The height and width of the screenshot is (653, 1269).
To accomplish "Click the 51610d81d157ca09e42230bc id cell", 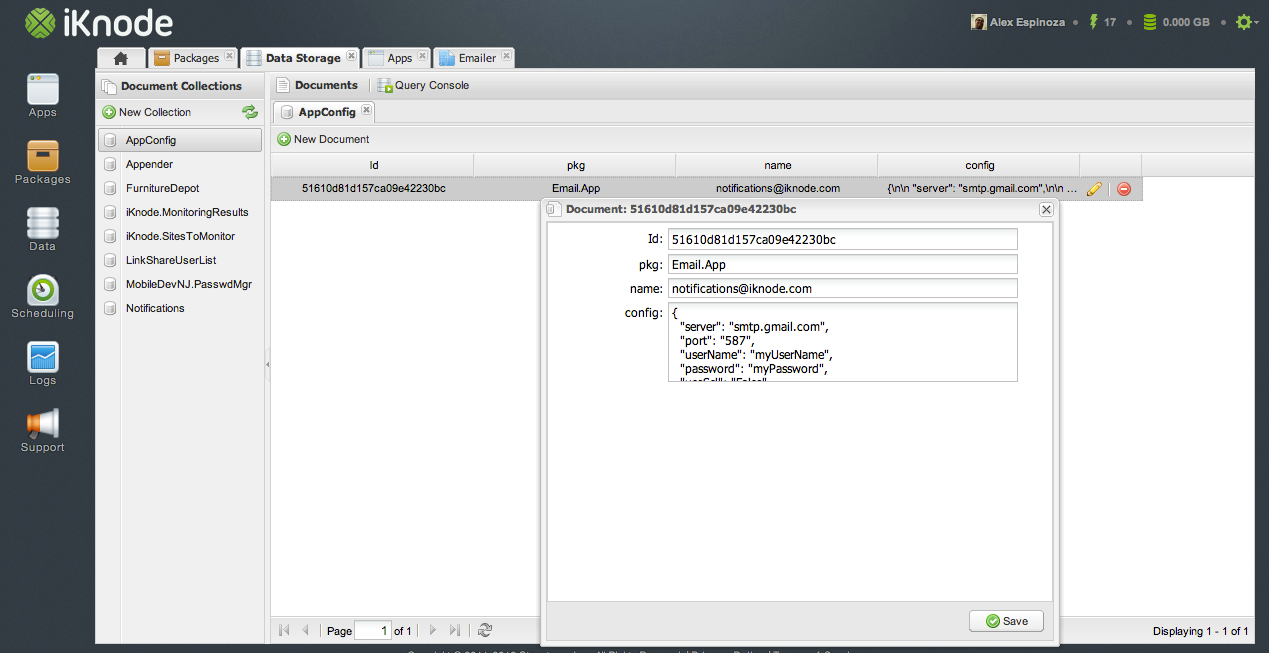I will coord(373,188).
